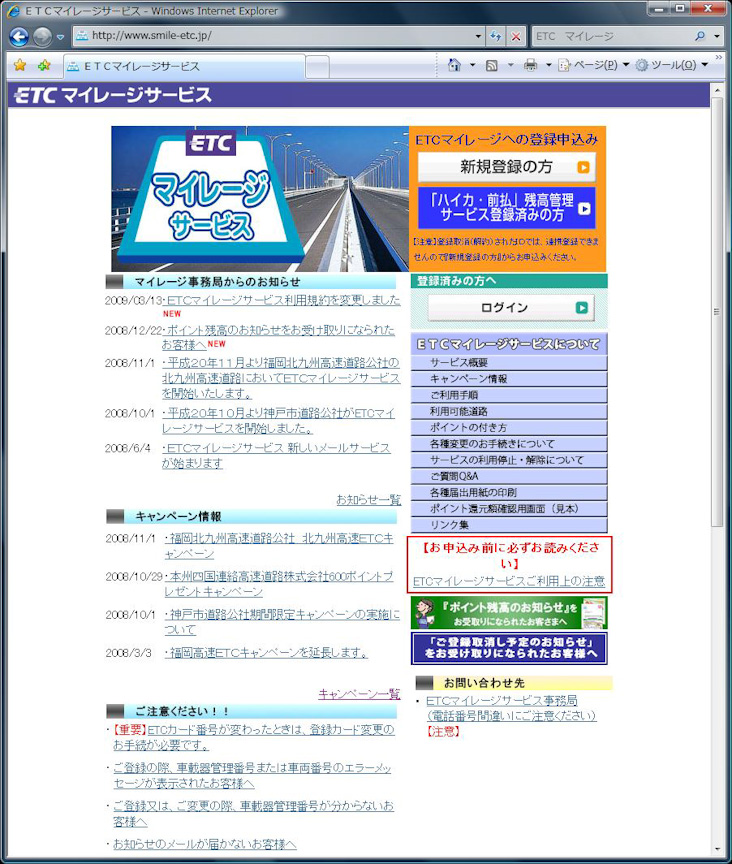Open the 2009/03/13 利用規約を変更しました notice

[283, 300]
